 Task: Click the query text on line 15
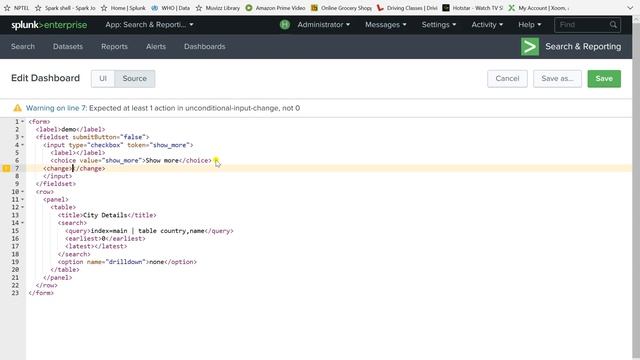[x=147, y=231]
